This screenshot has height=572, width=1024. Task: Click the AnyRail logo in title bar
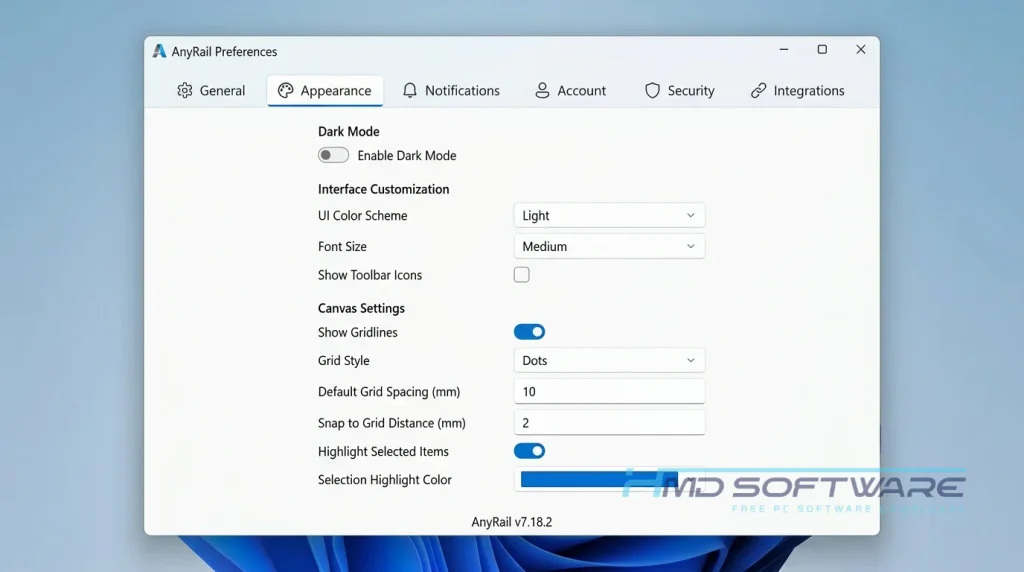[x=159, y=51]
